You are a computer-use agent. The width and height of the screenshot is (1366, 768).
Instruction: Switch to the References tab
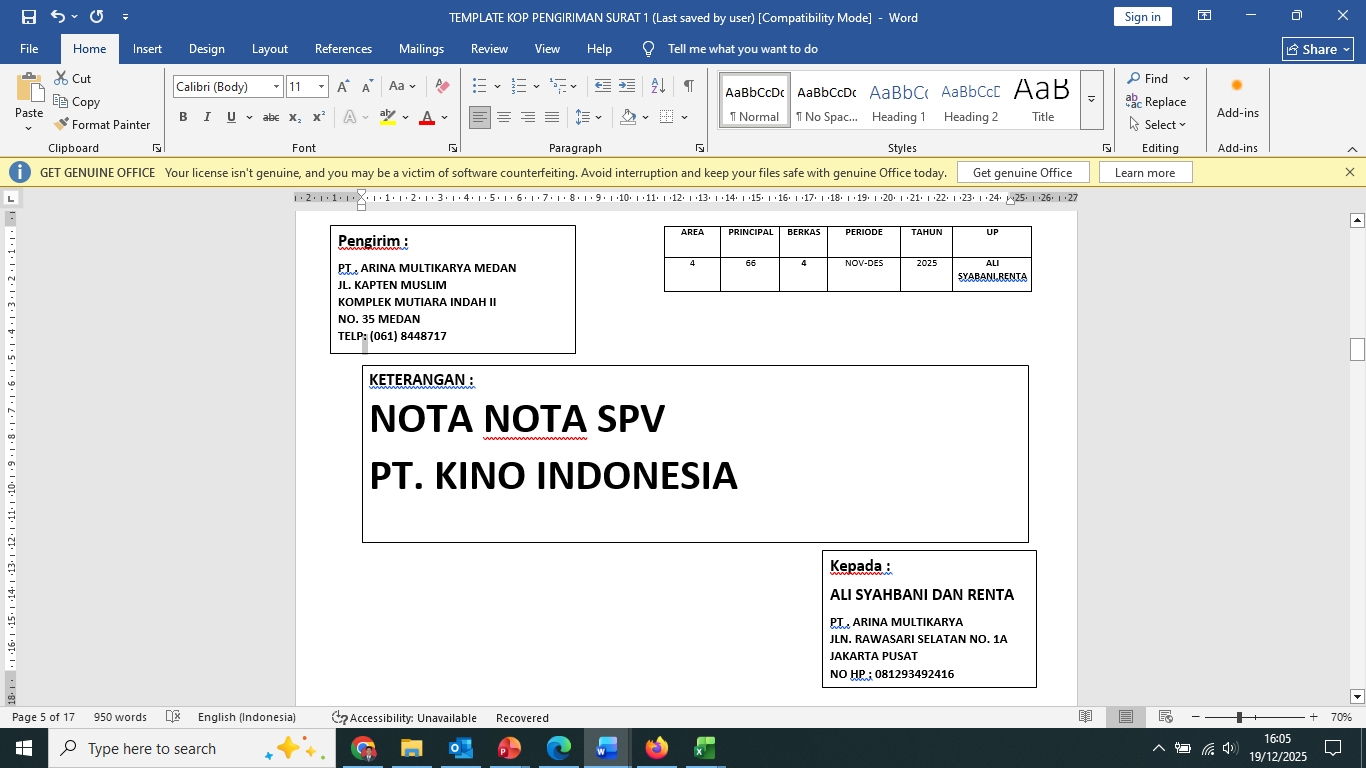pyautogui.click(x=343, y=48)
